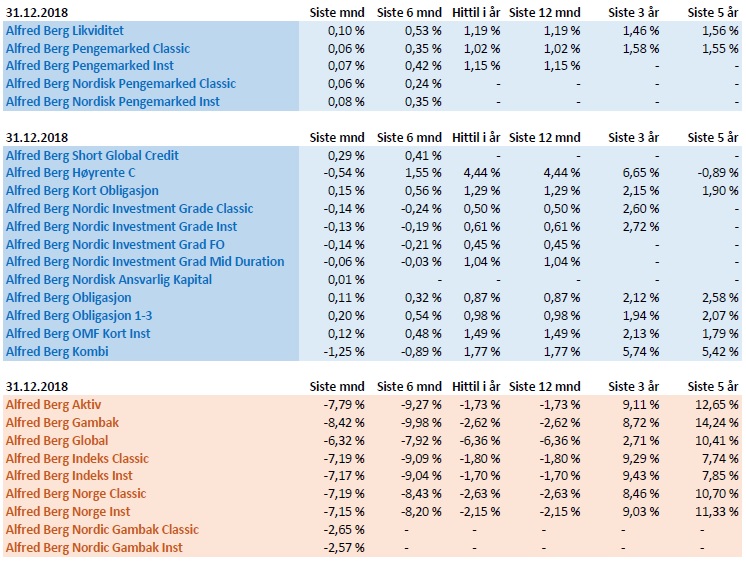Select Alfred Berg Nordic Gambak Classic

click(102, 530)
